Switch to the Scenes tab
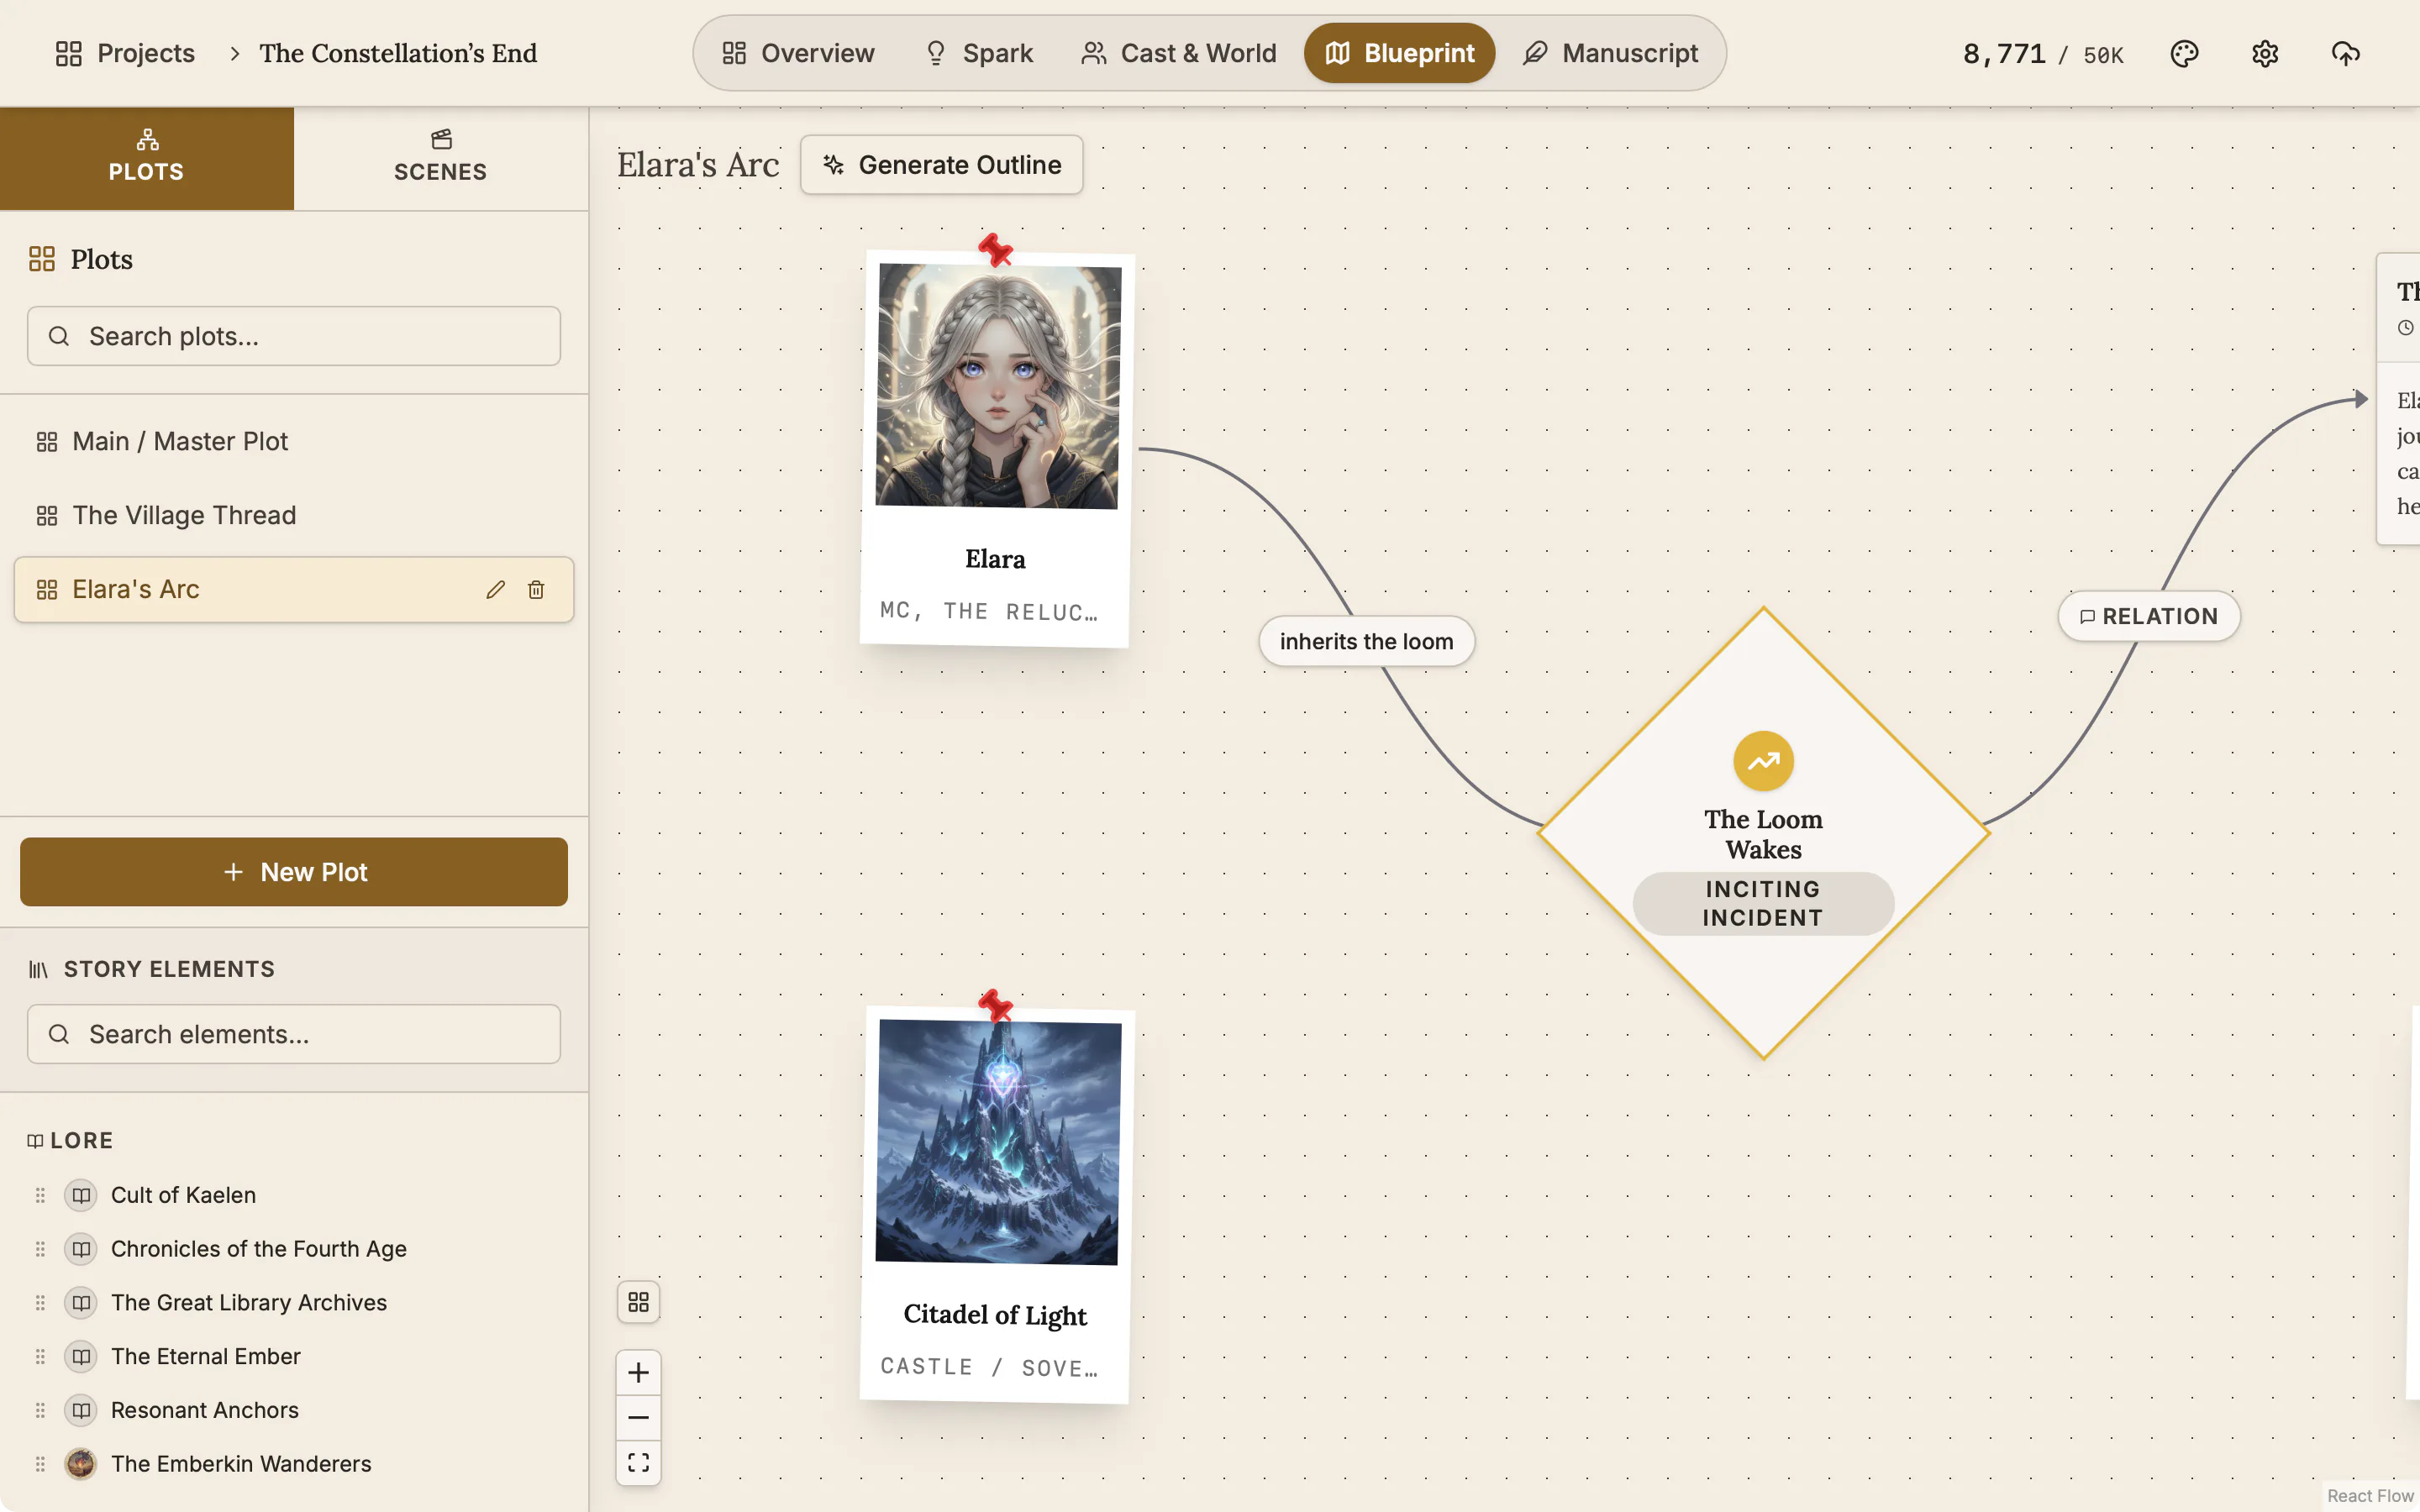2420x1512 pixels. click(x=441, y=158)
